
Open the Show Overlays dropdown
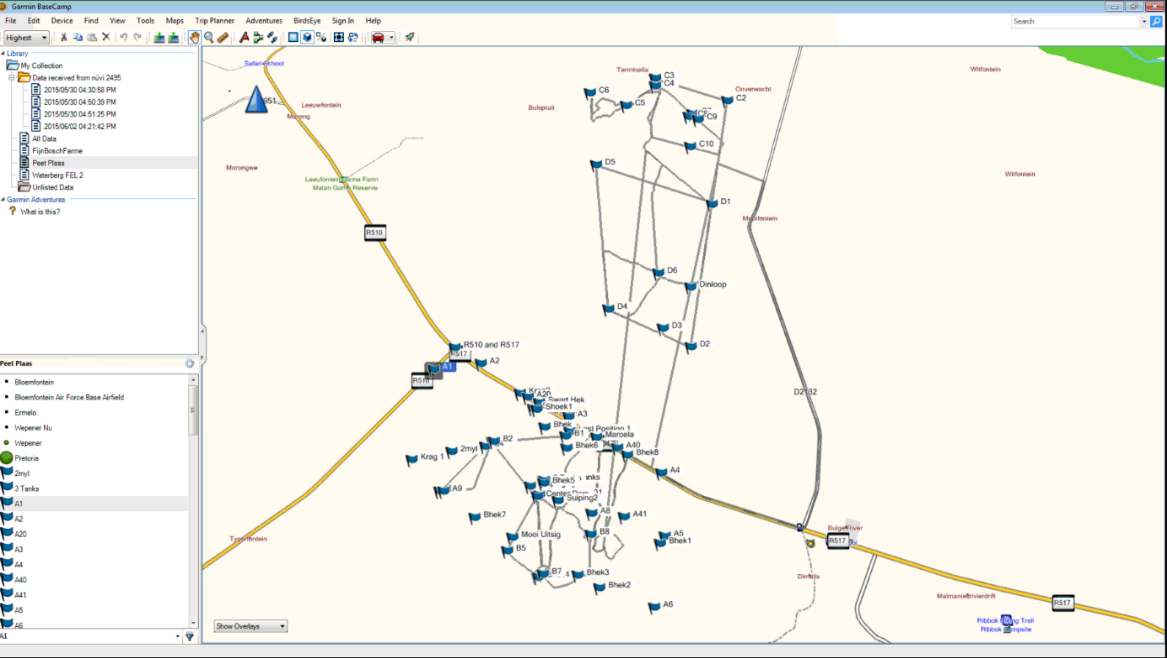250,627
